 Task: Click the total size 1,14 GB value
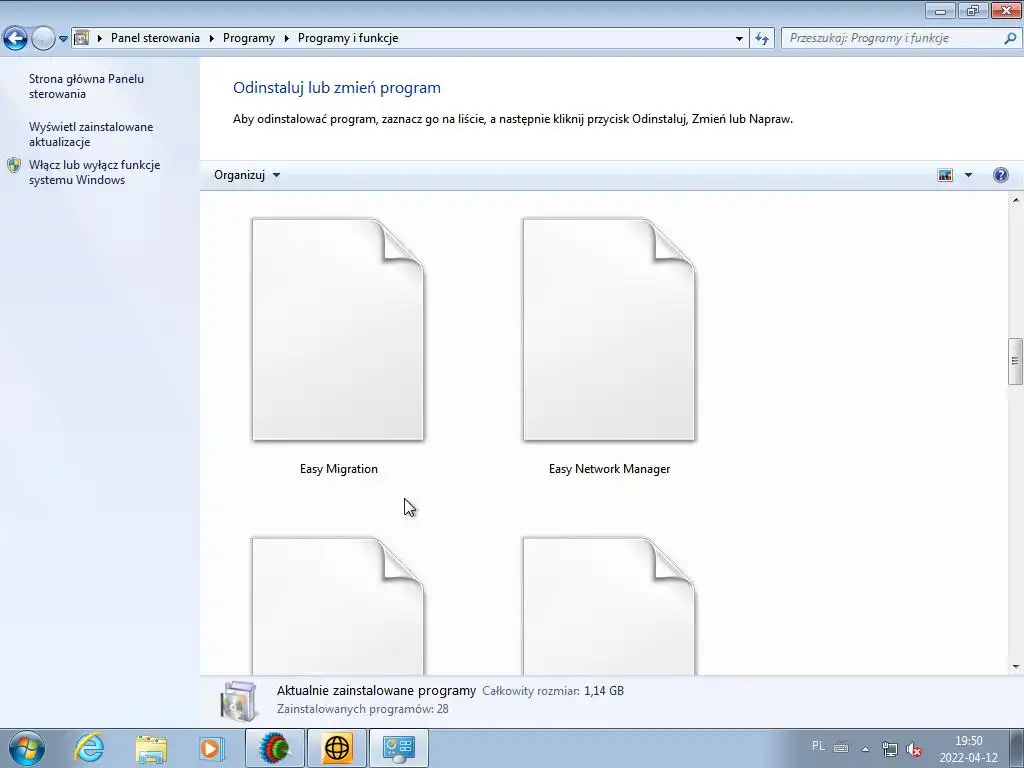click(x=604, y=691)
